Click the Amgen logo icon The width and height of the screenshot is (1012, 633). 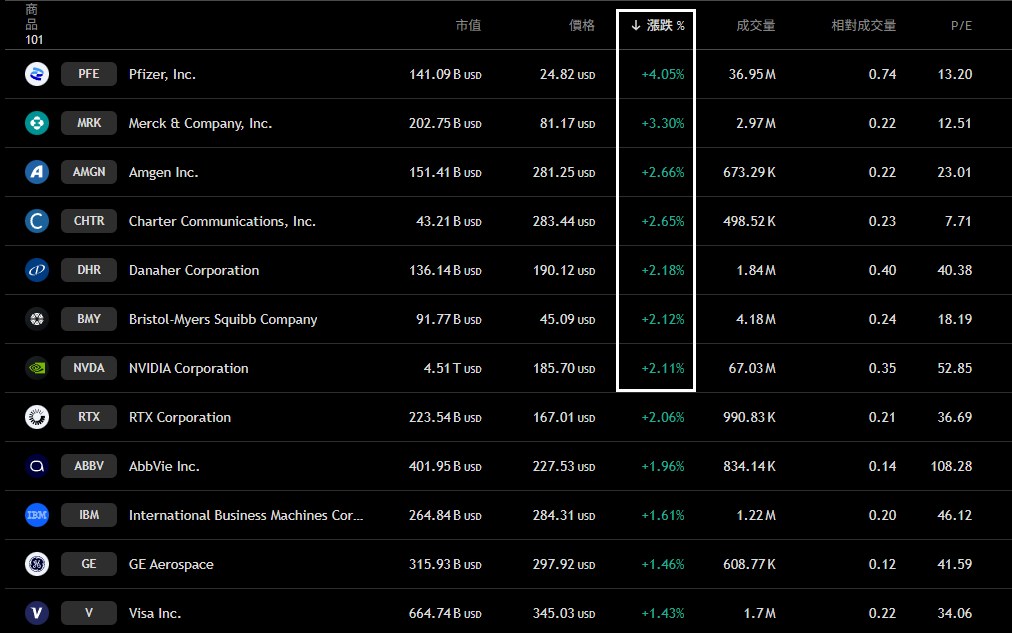click(x=37, y=172)
